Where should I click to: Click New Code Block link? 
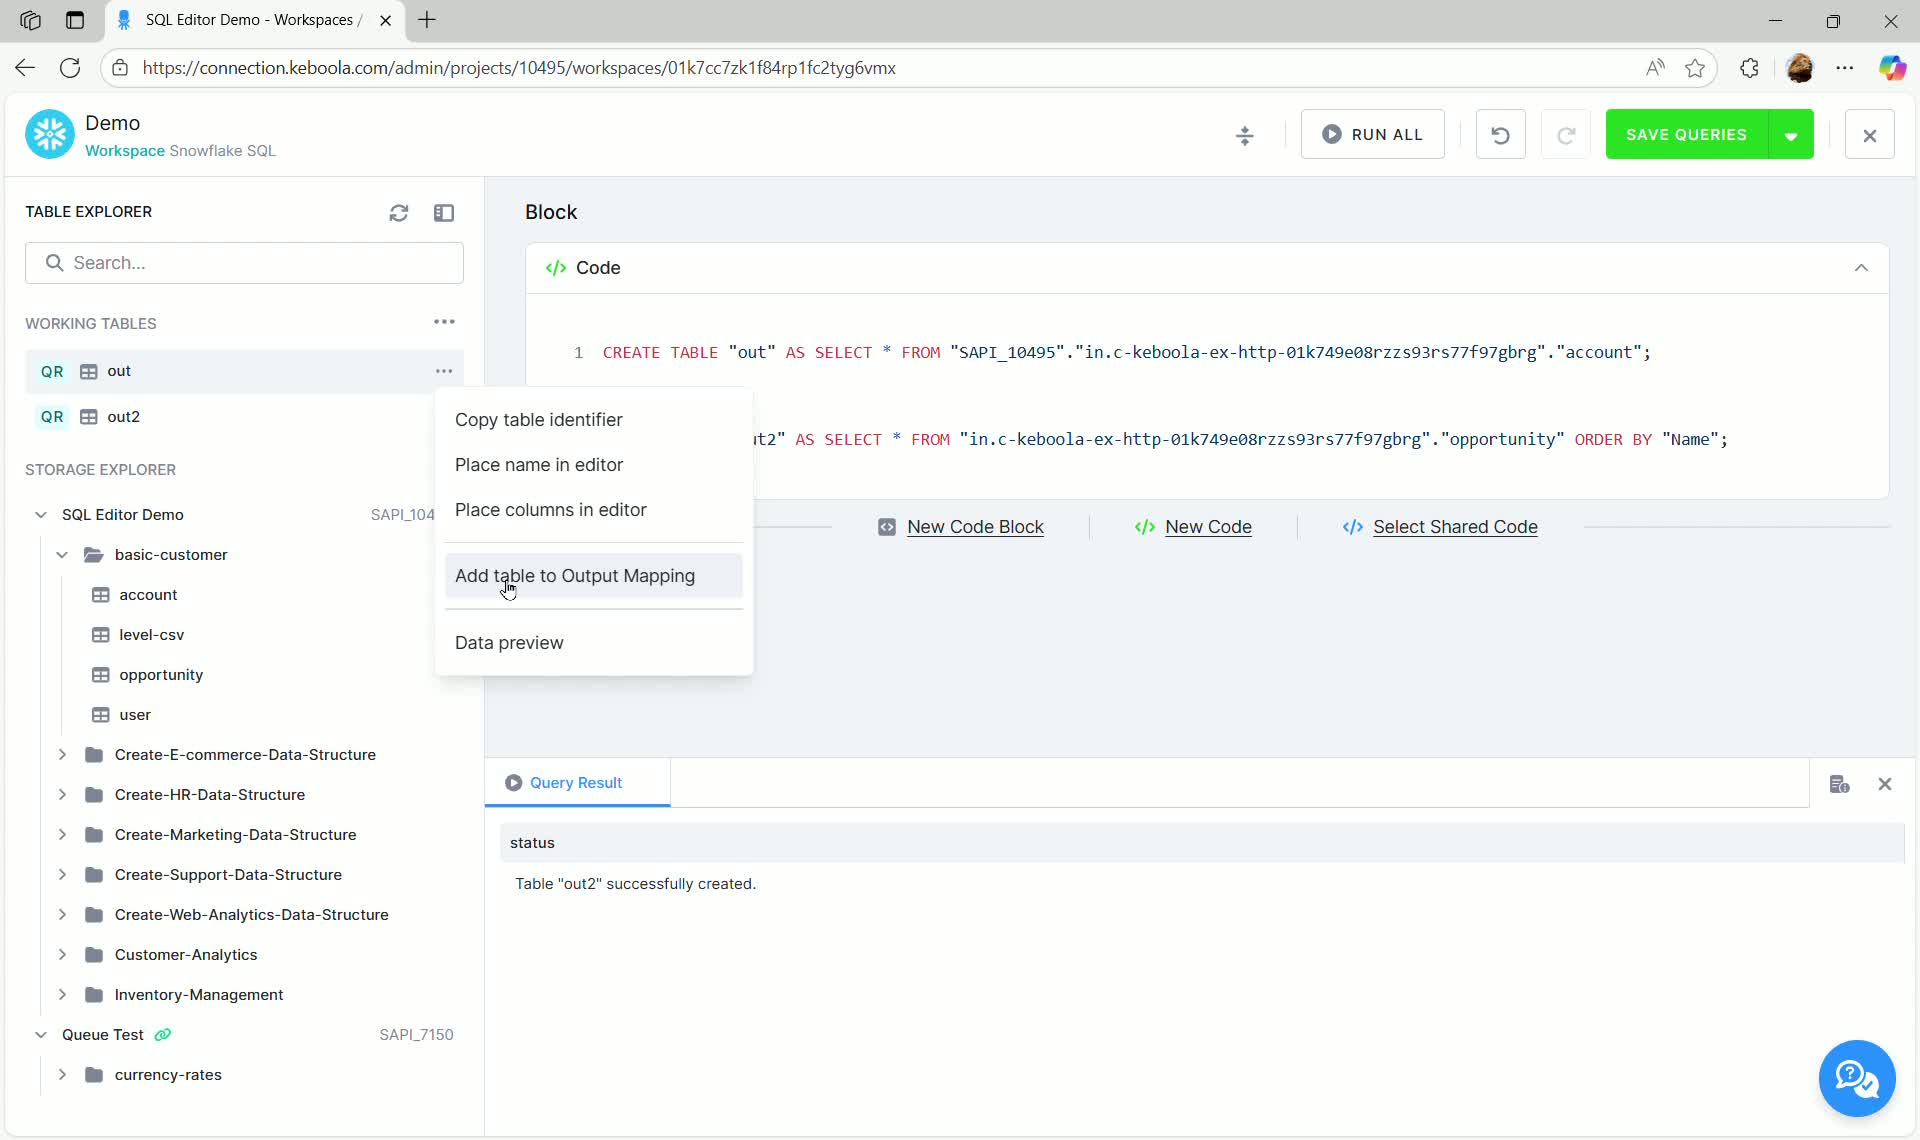click(975, 527)
